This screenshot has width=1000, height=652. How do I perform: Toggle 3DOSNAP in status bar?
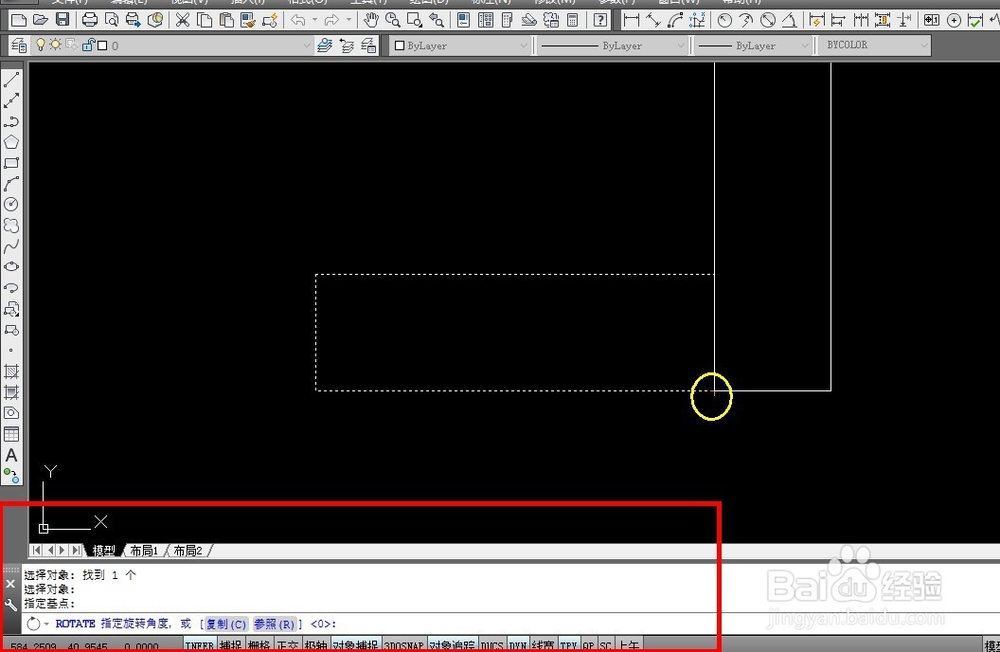tap(404, 645)
